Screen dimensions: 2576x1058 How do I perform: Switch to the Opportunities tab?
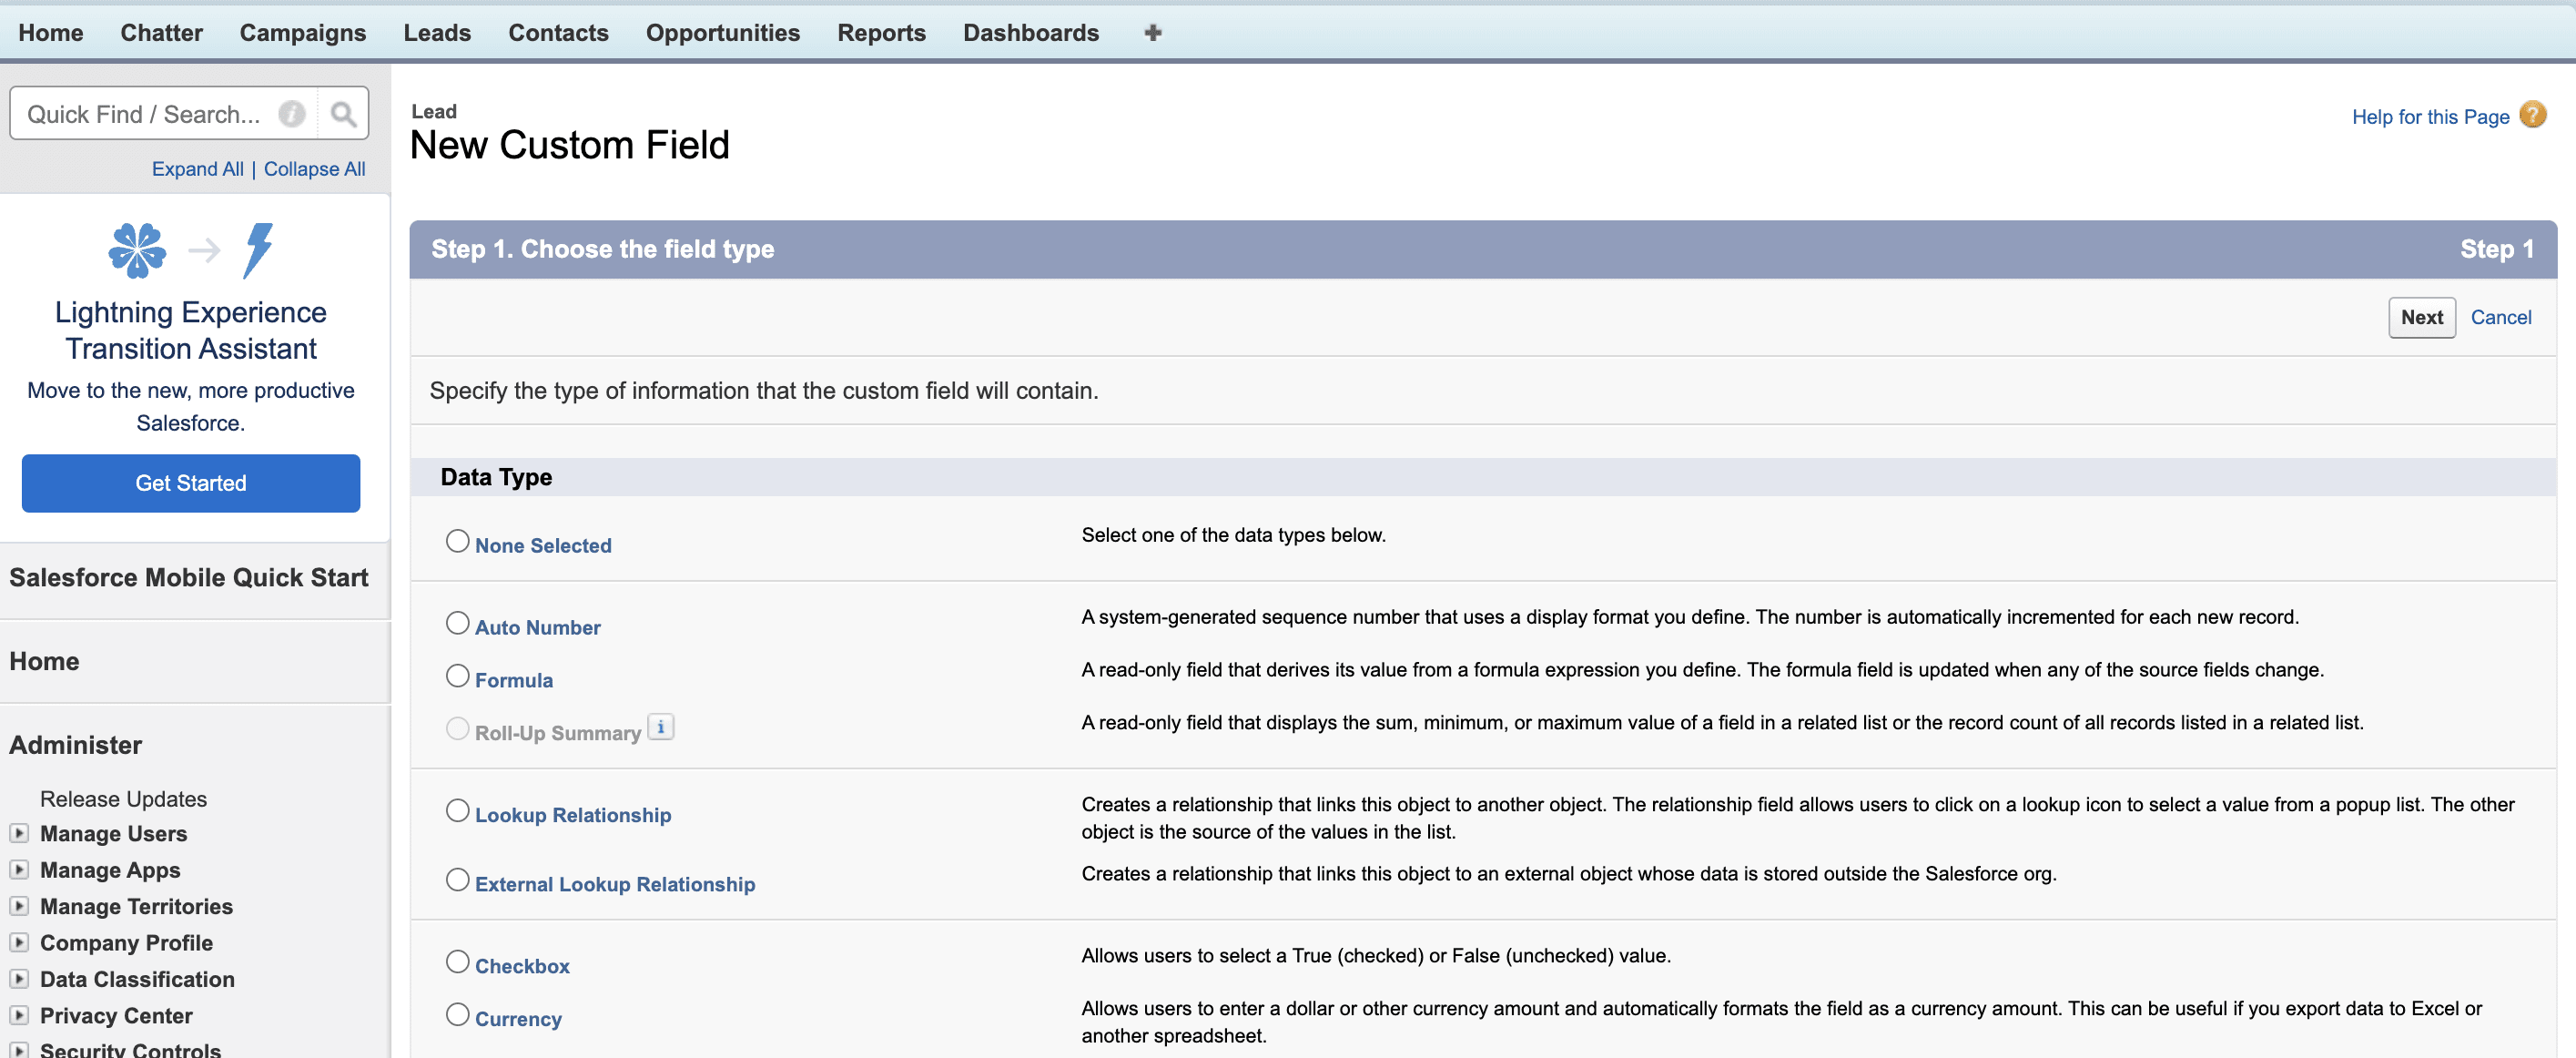pos(723,33)
